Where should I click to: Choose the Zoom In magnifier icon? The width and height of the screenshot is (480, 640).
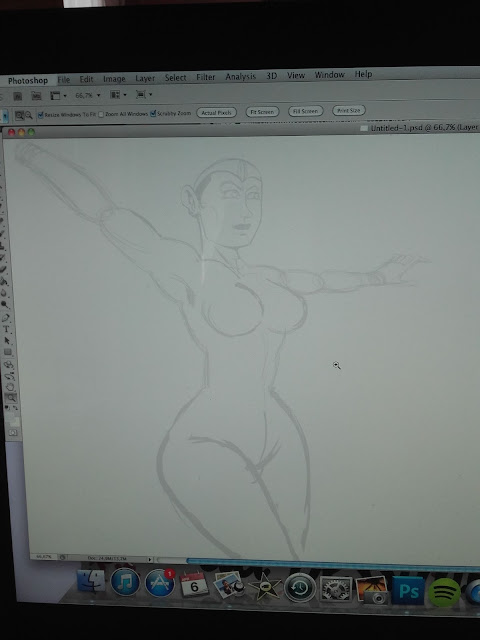(x=19, y=116)
